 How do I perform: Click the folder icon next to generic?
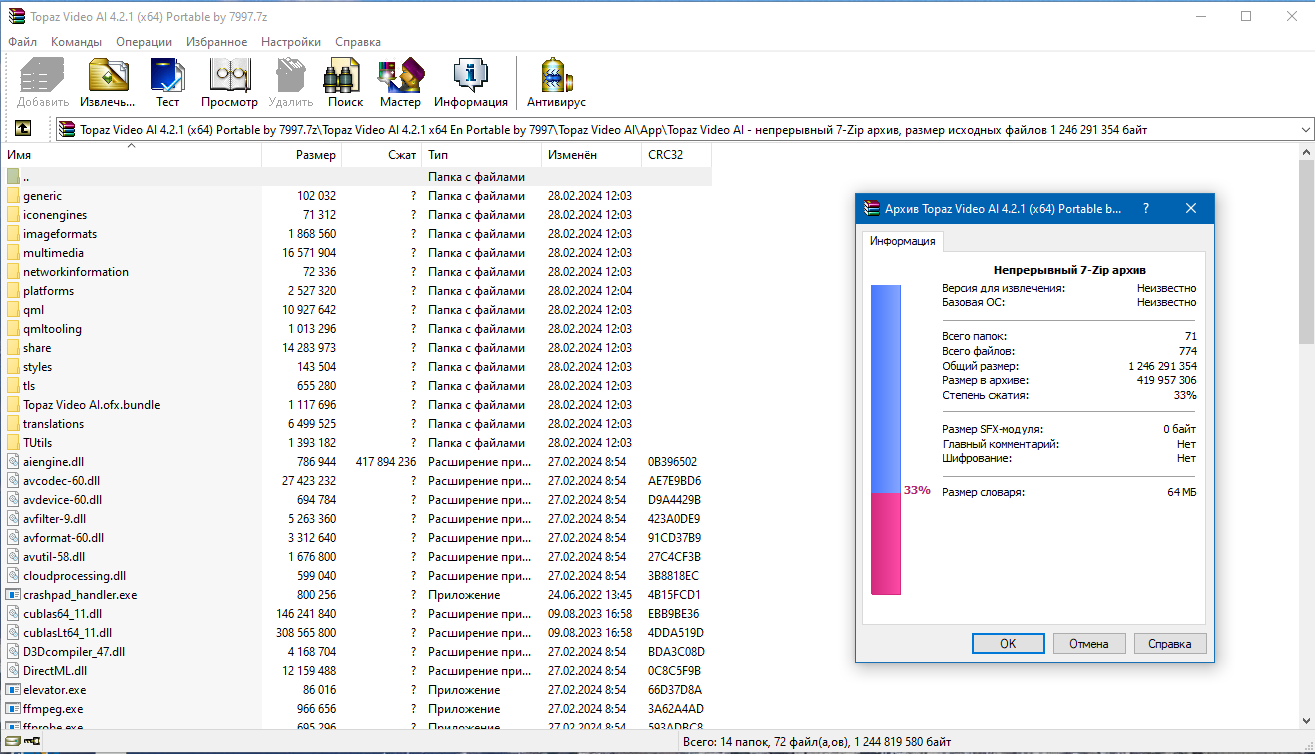point(13,196)
